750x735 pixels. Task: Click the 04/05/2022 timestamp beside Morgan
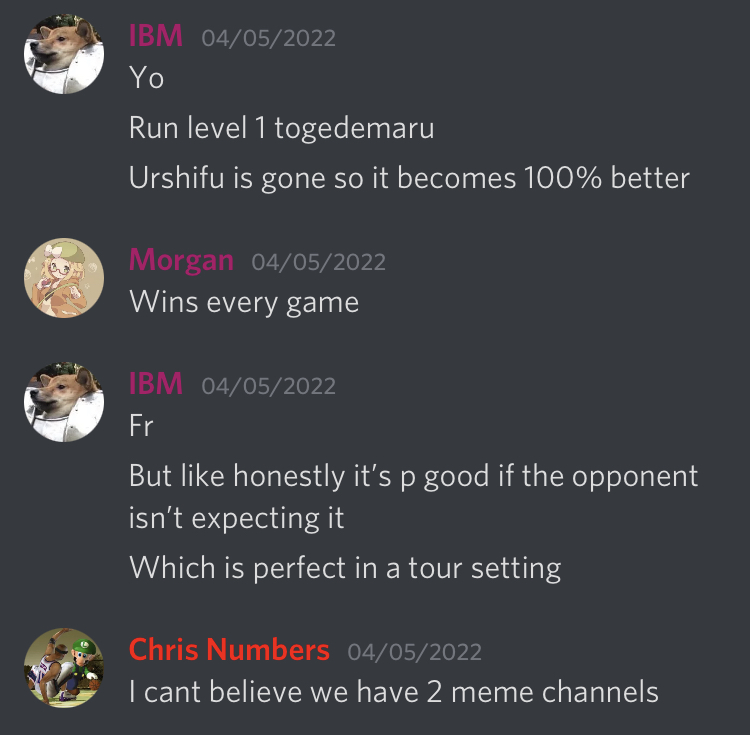(319, 262)
